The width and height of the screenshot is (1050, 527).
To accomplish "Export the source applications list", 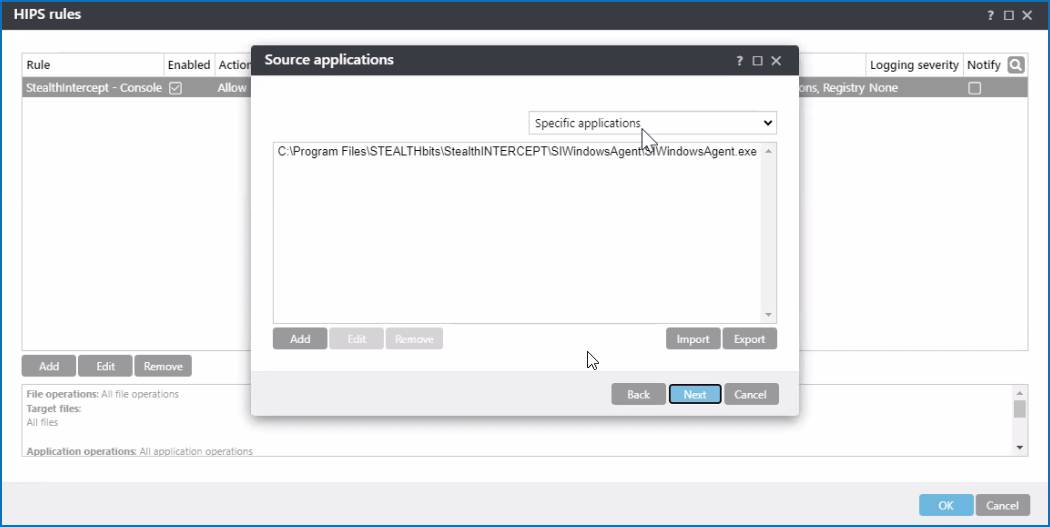I will pos(749,339).
